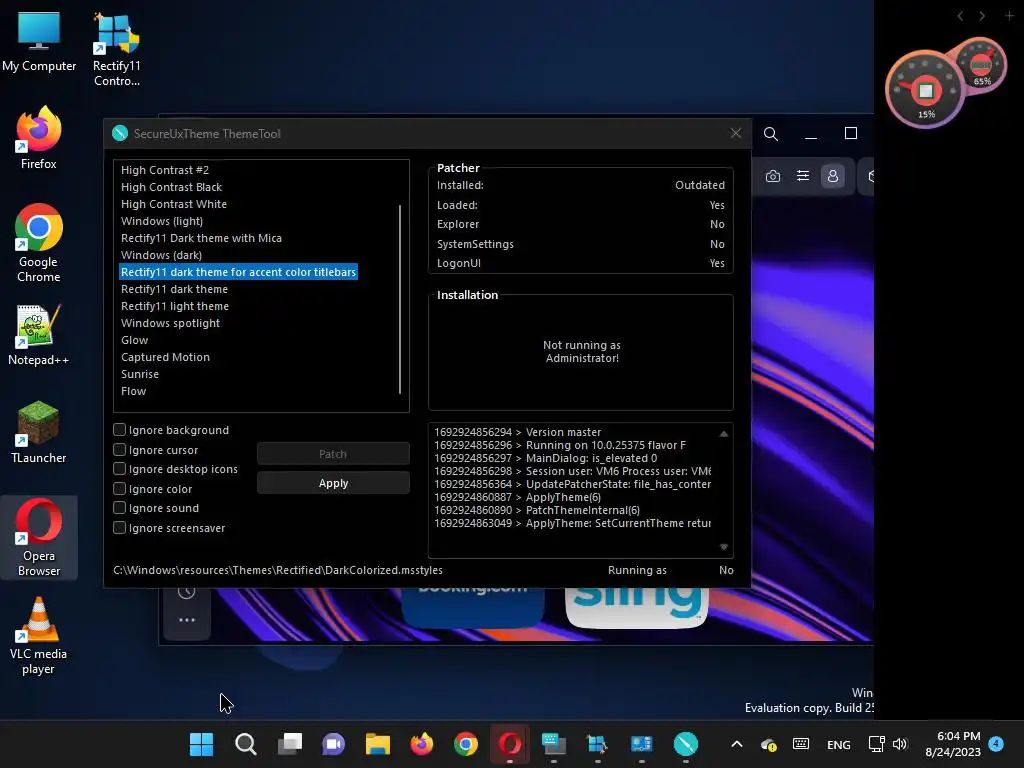Select the Rectify11 dark theme entry
Image resolution: width=1024 pixels, height=768 pixels.
174,289
